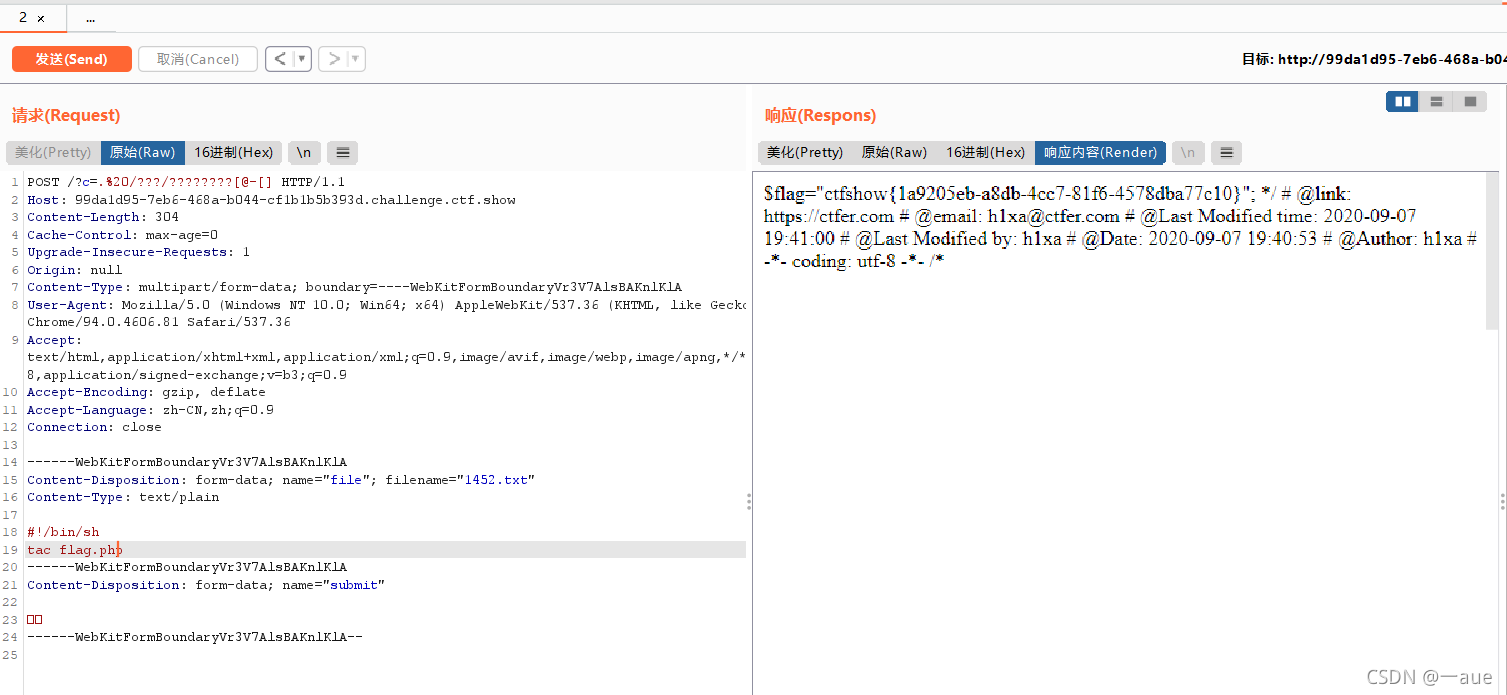The image size is (1507, 695).
Task: Click the Content-Type: text/plain line
Action: [x=123, y=497]
